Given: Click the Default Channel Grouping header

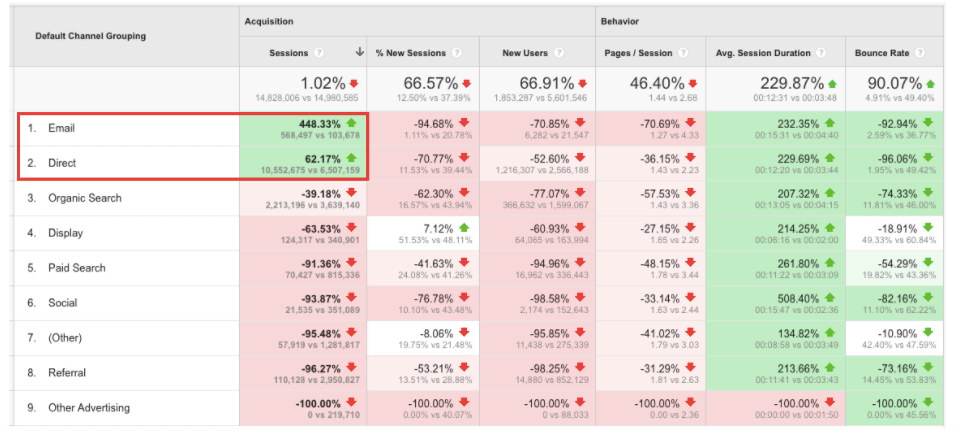Looking at the screenshot, I should 90,36.
